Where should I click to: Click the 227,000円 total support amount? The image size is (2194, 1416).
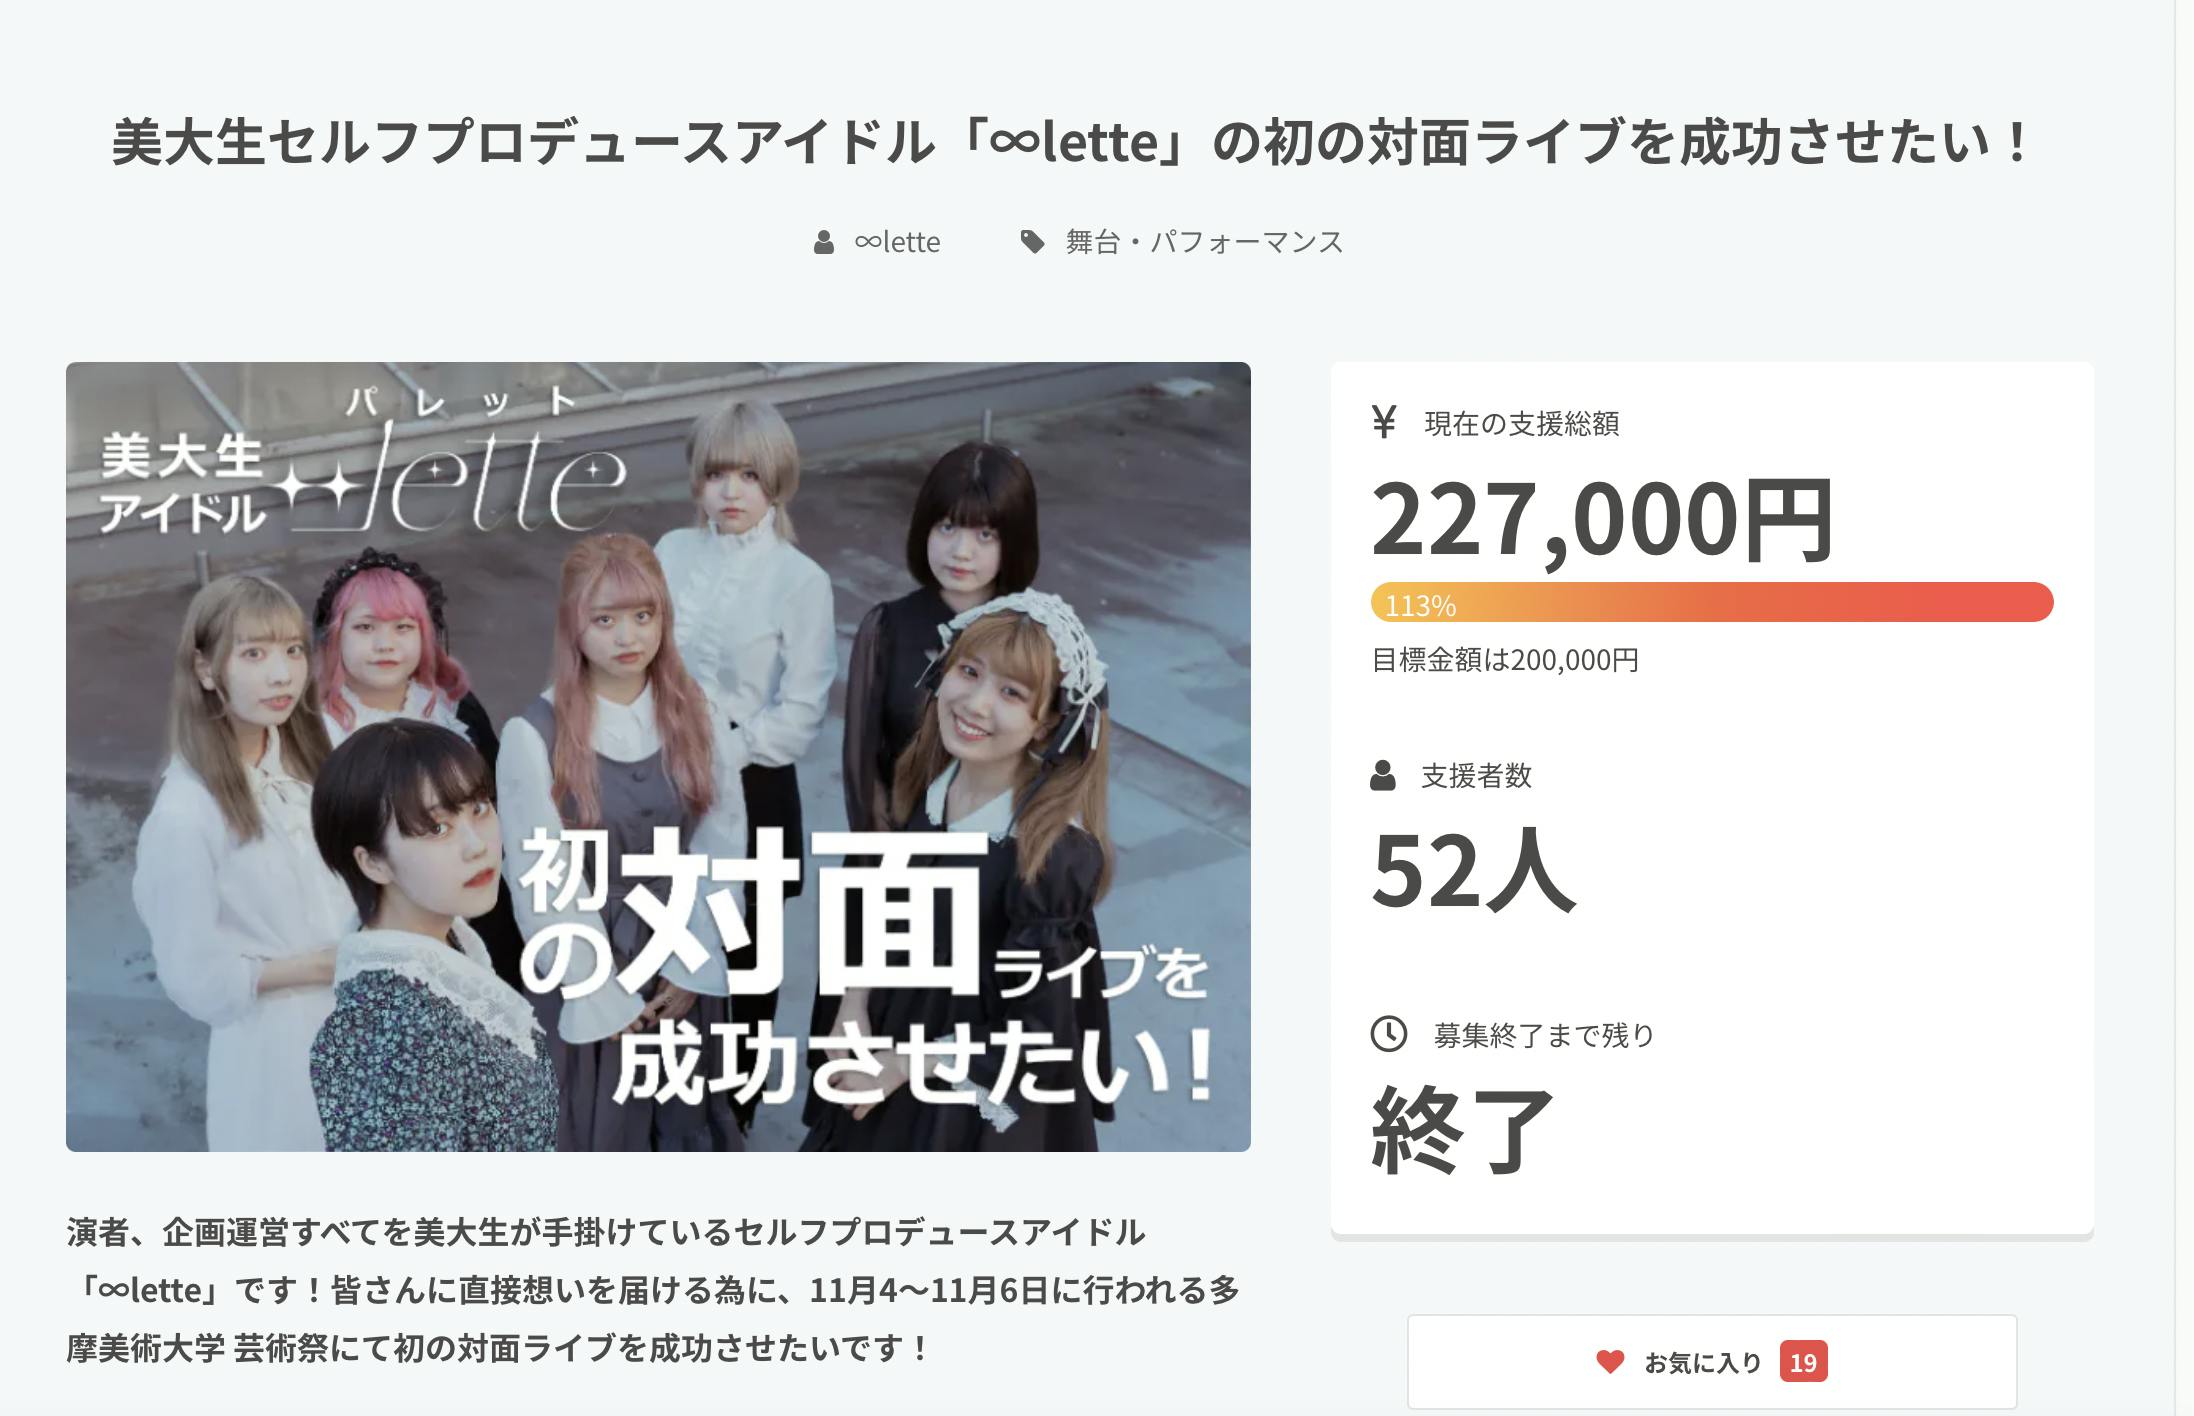click(1602, 520)
